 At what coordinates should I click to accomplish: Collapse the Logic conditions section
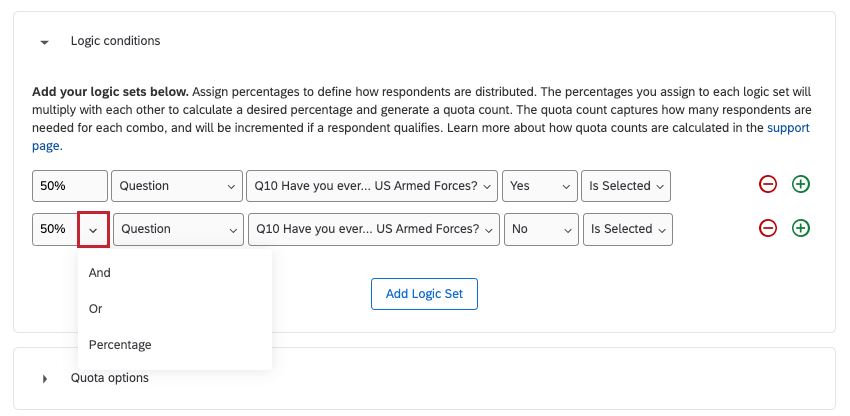point(44,42)
